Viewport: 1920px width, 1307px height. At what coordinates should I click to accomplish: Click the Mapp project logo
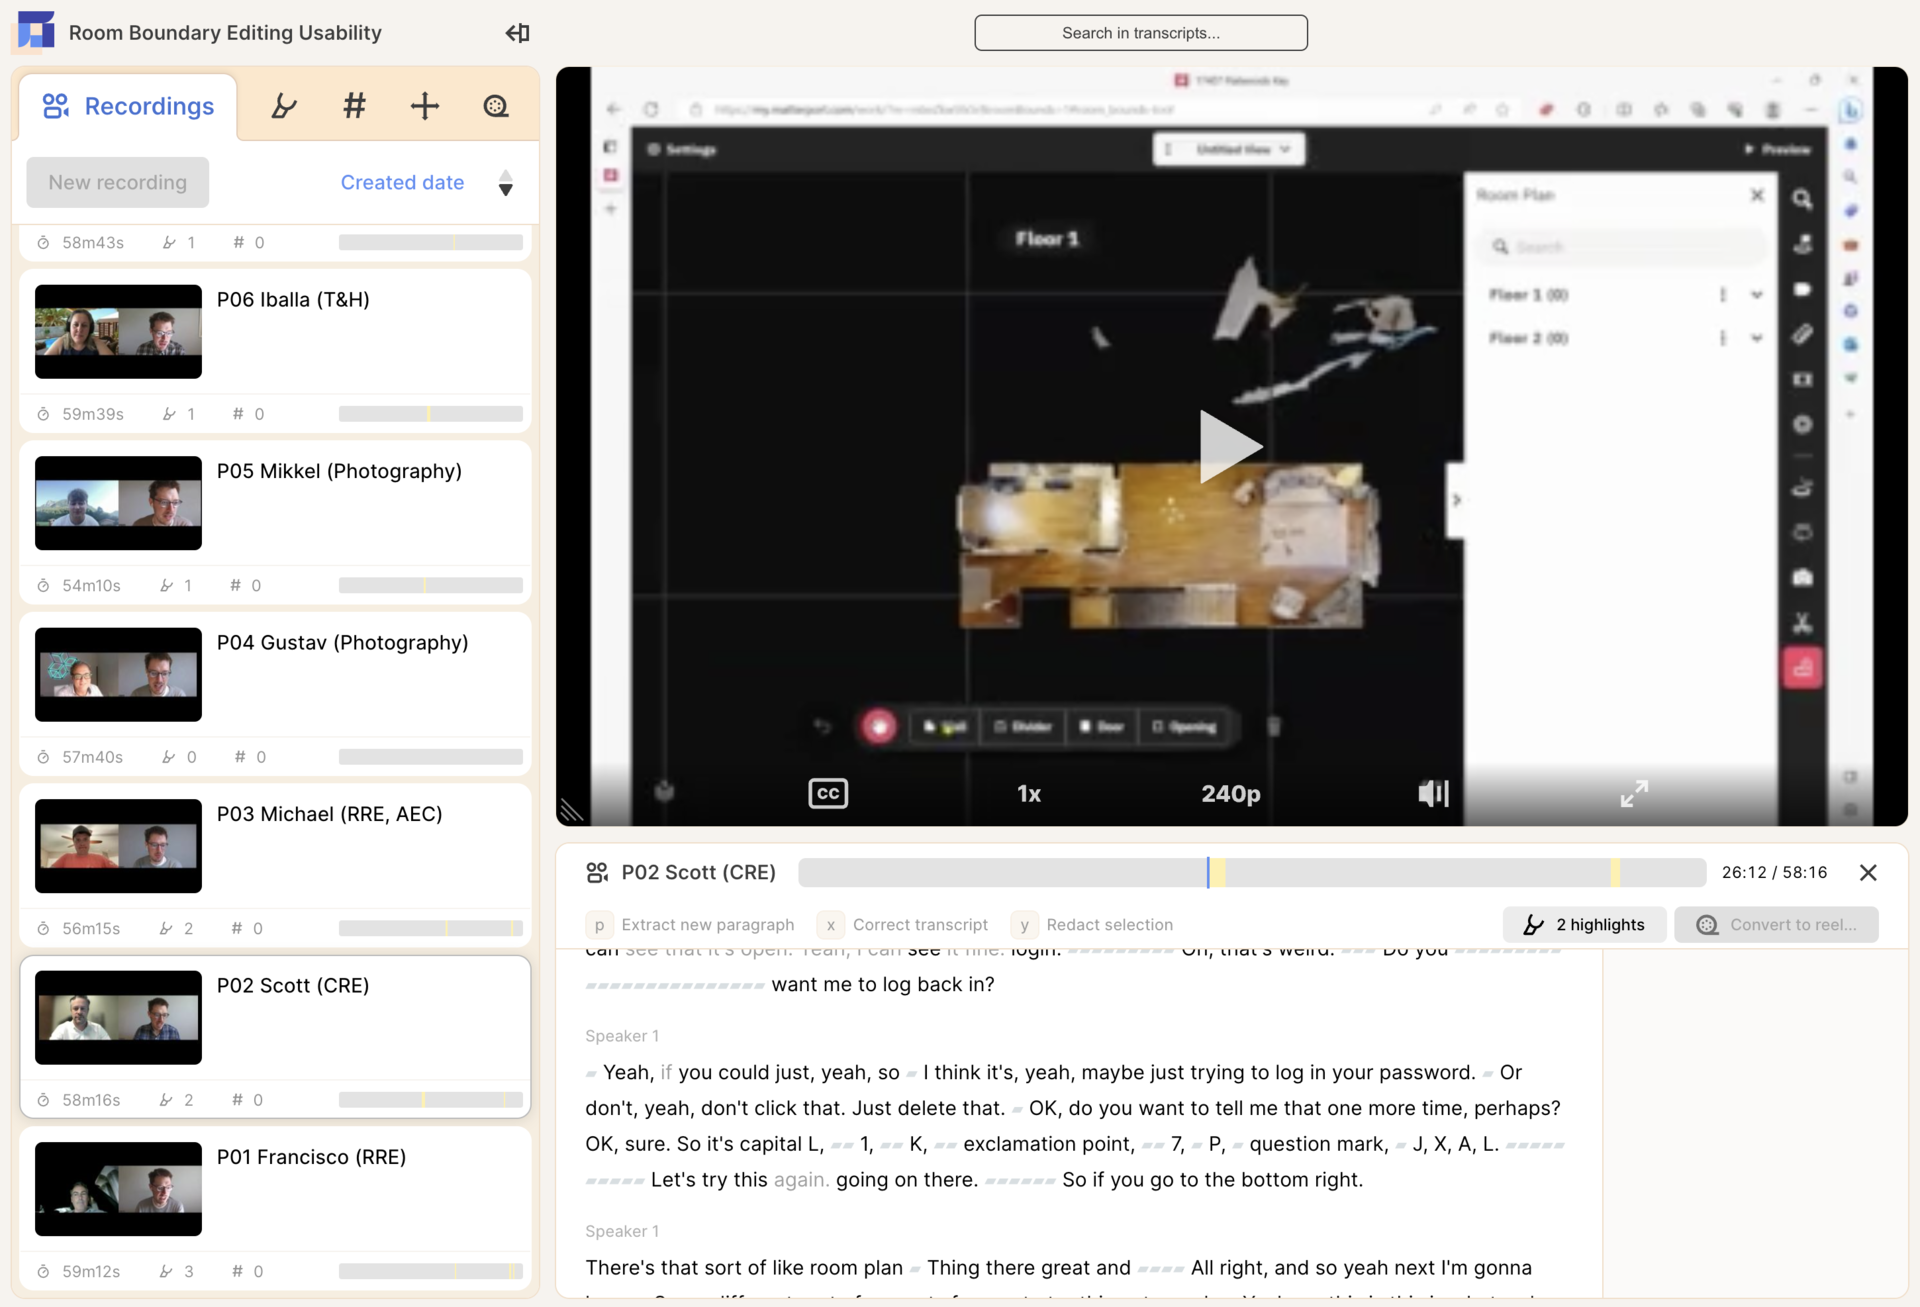point(36,31)
